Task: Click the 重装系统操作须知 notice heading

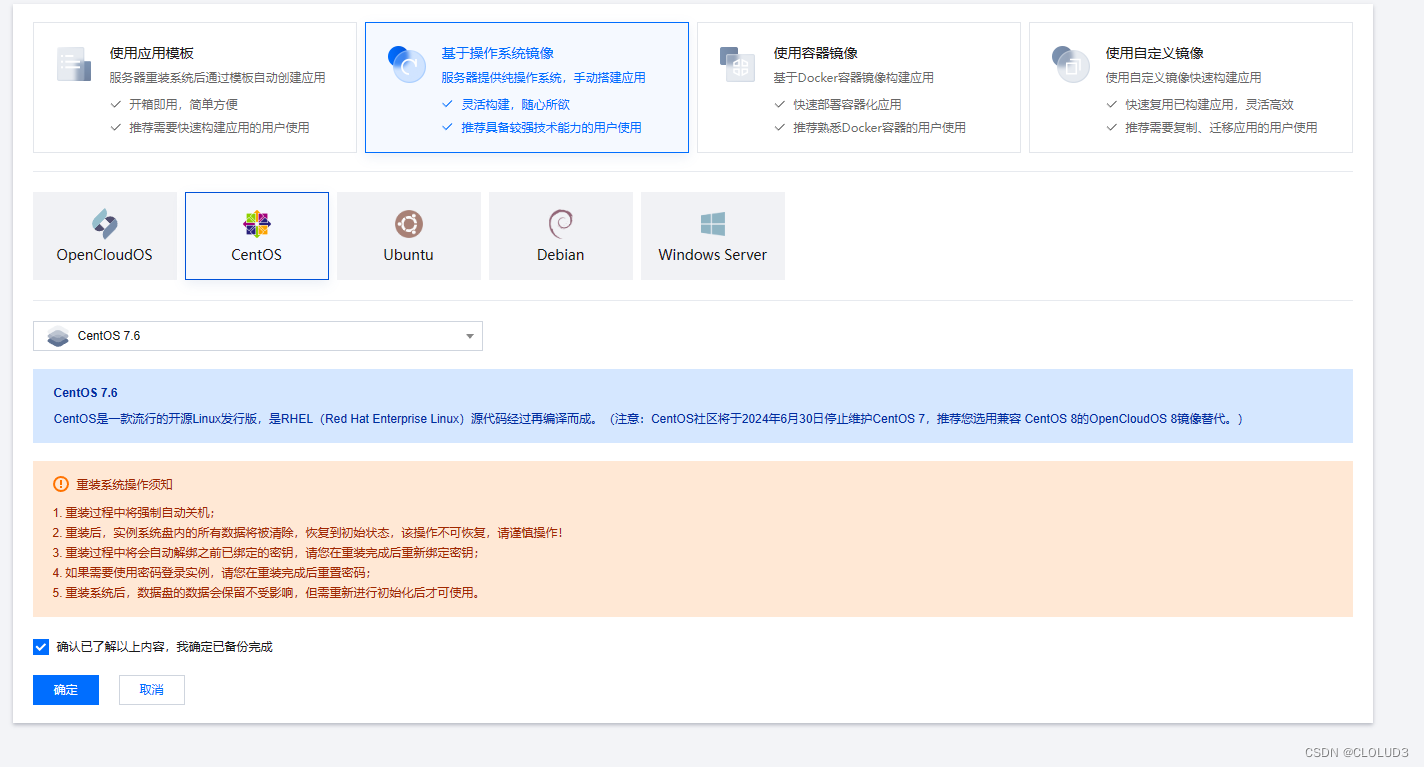Action: [125, 484]
